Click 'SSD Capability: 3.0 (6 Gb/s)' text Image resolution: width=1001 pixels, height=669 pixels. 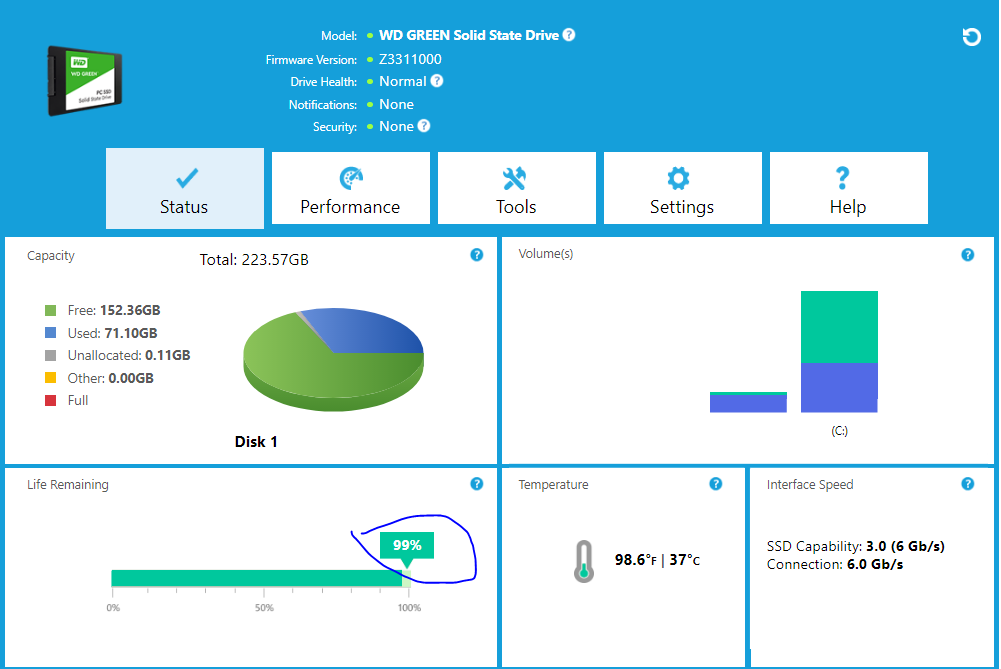point(855,546)
